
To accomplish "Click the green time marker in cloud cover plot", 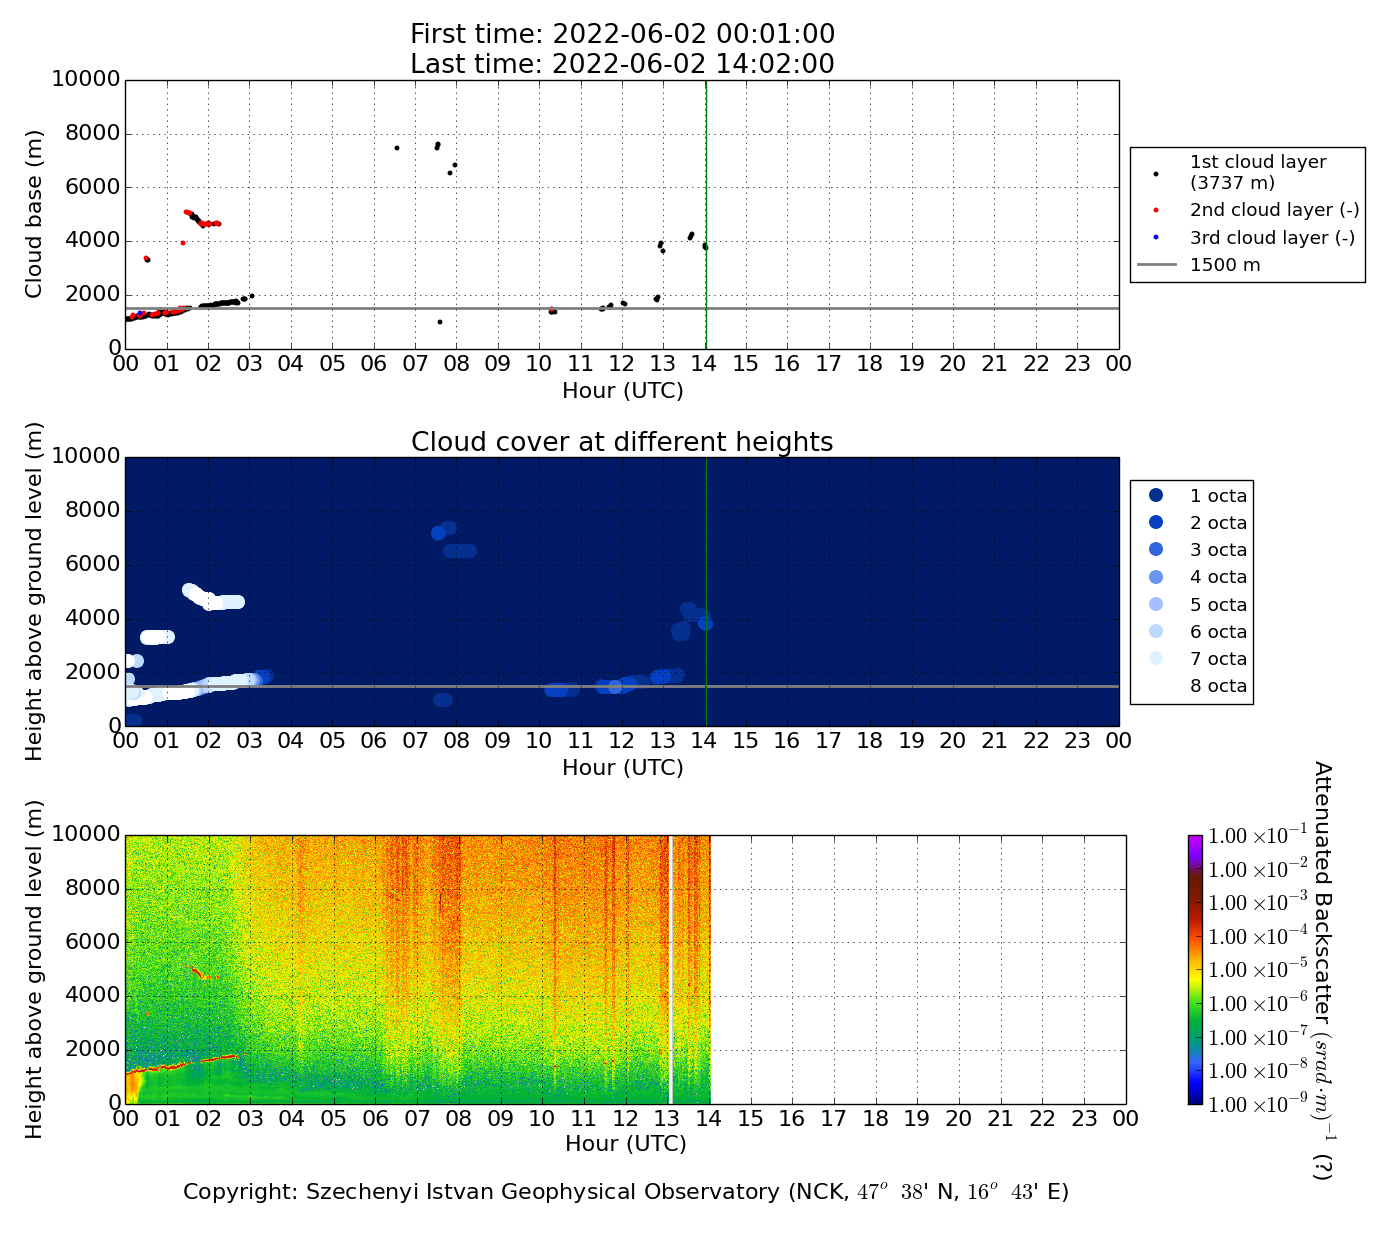I will 706,591.
